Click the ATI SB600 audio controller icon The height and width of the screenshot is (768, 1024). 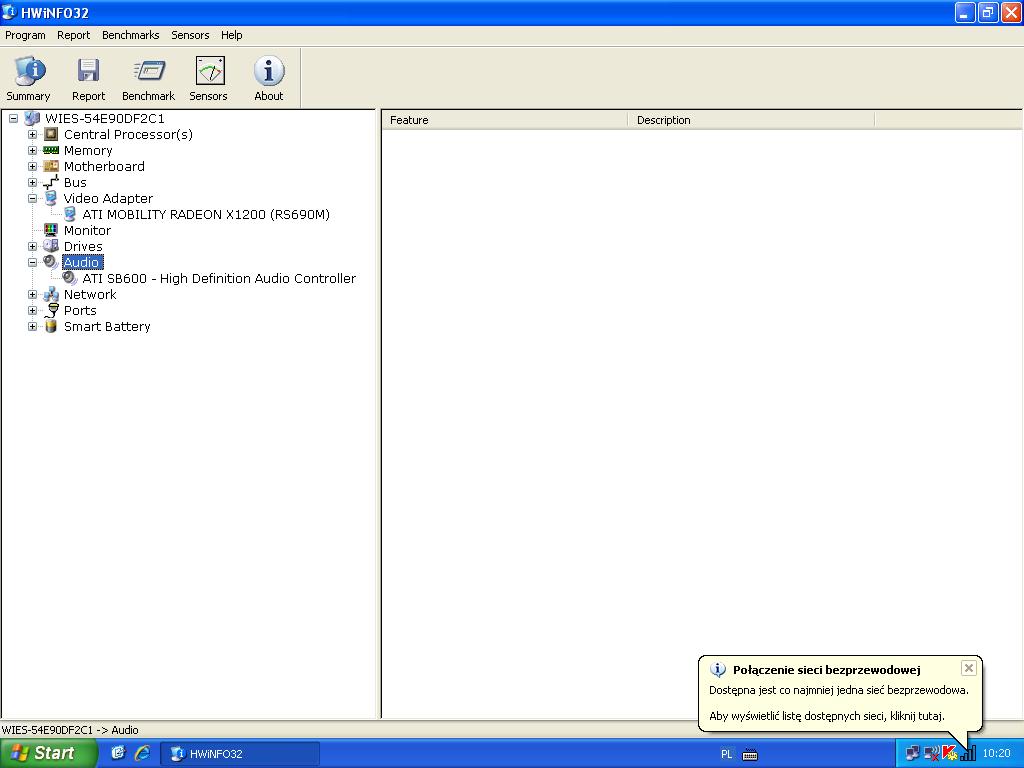pyautogui.click(x=70, y=278)
